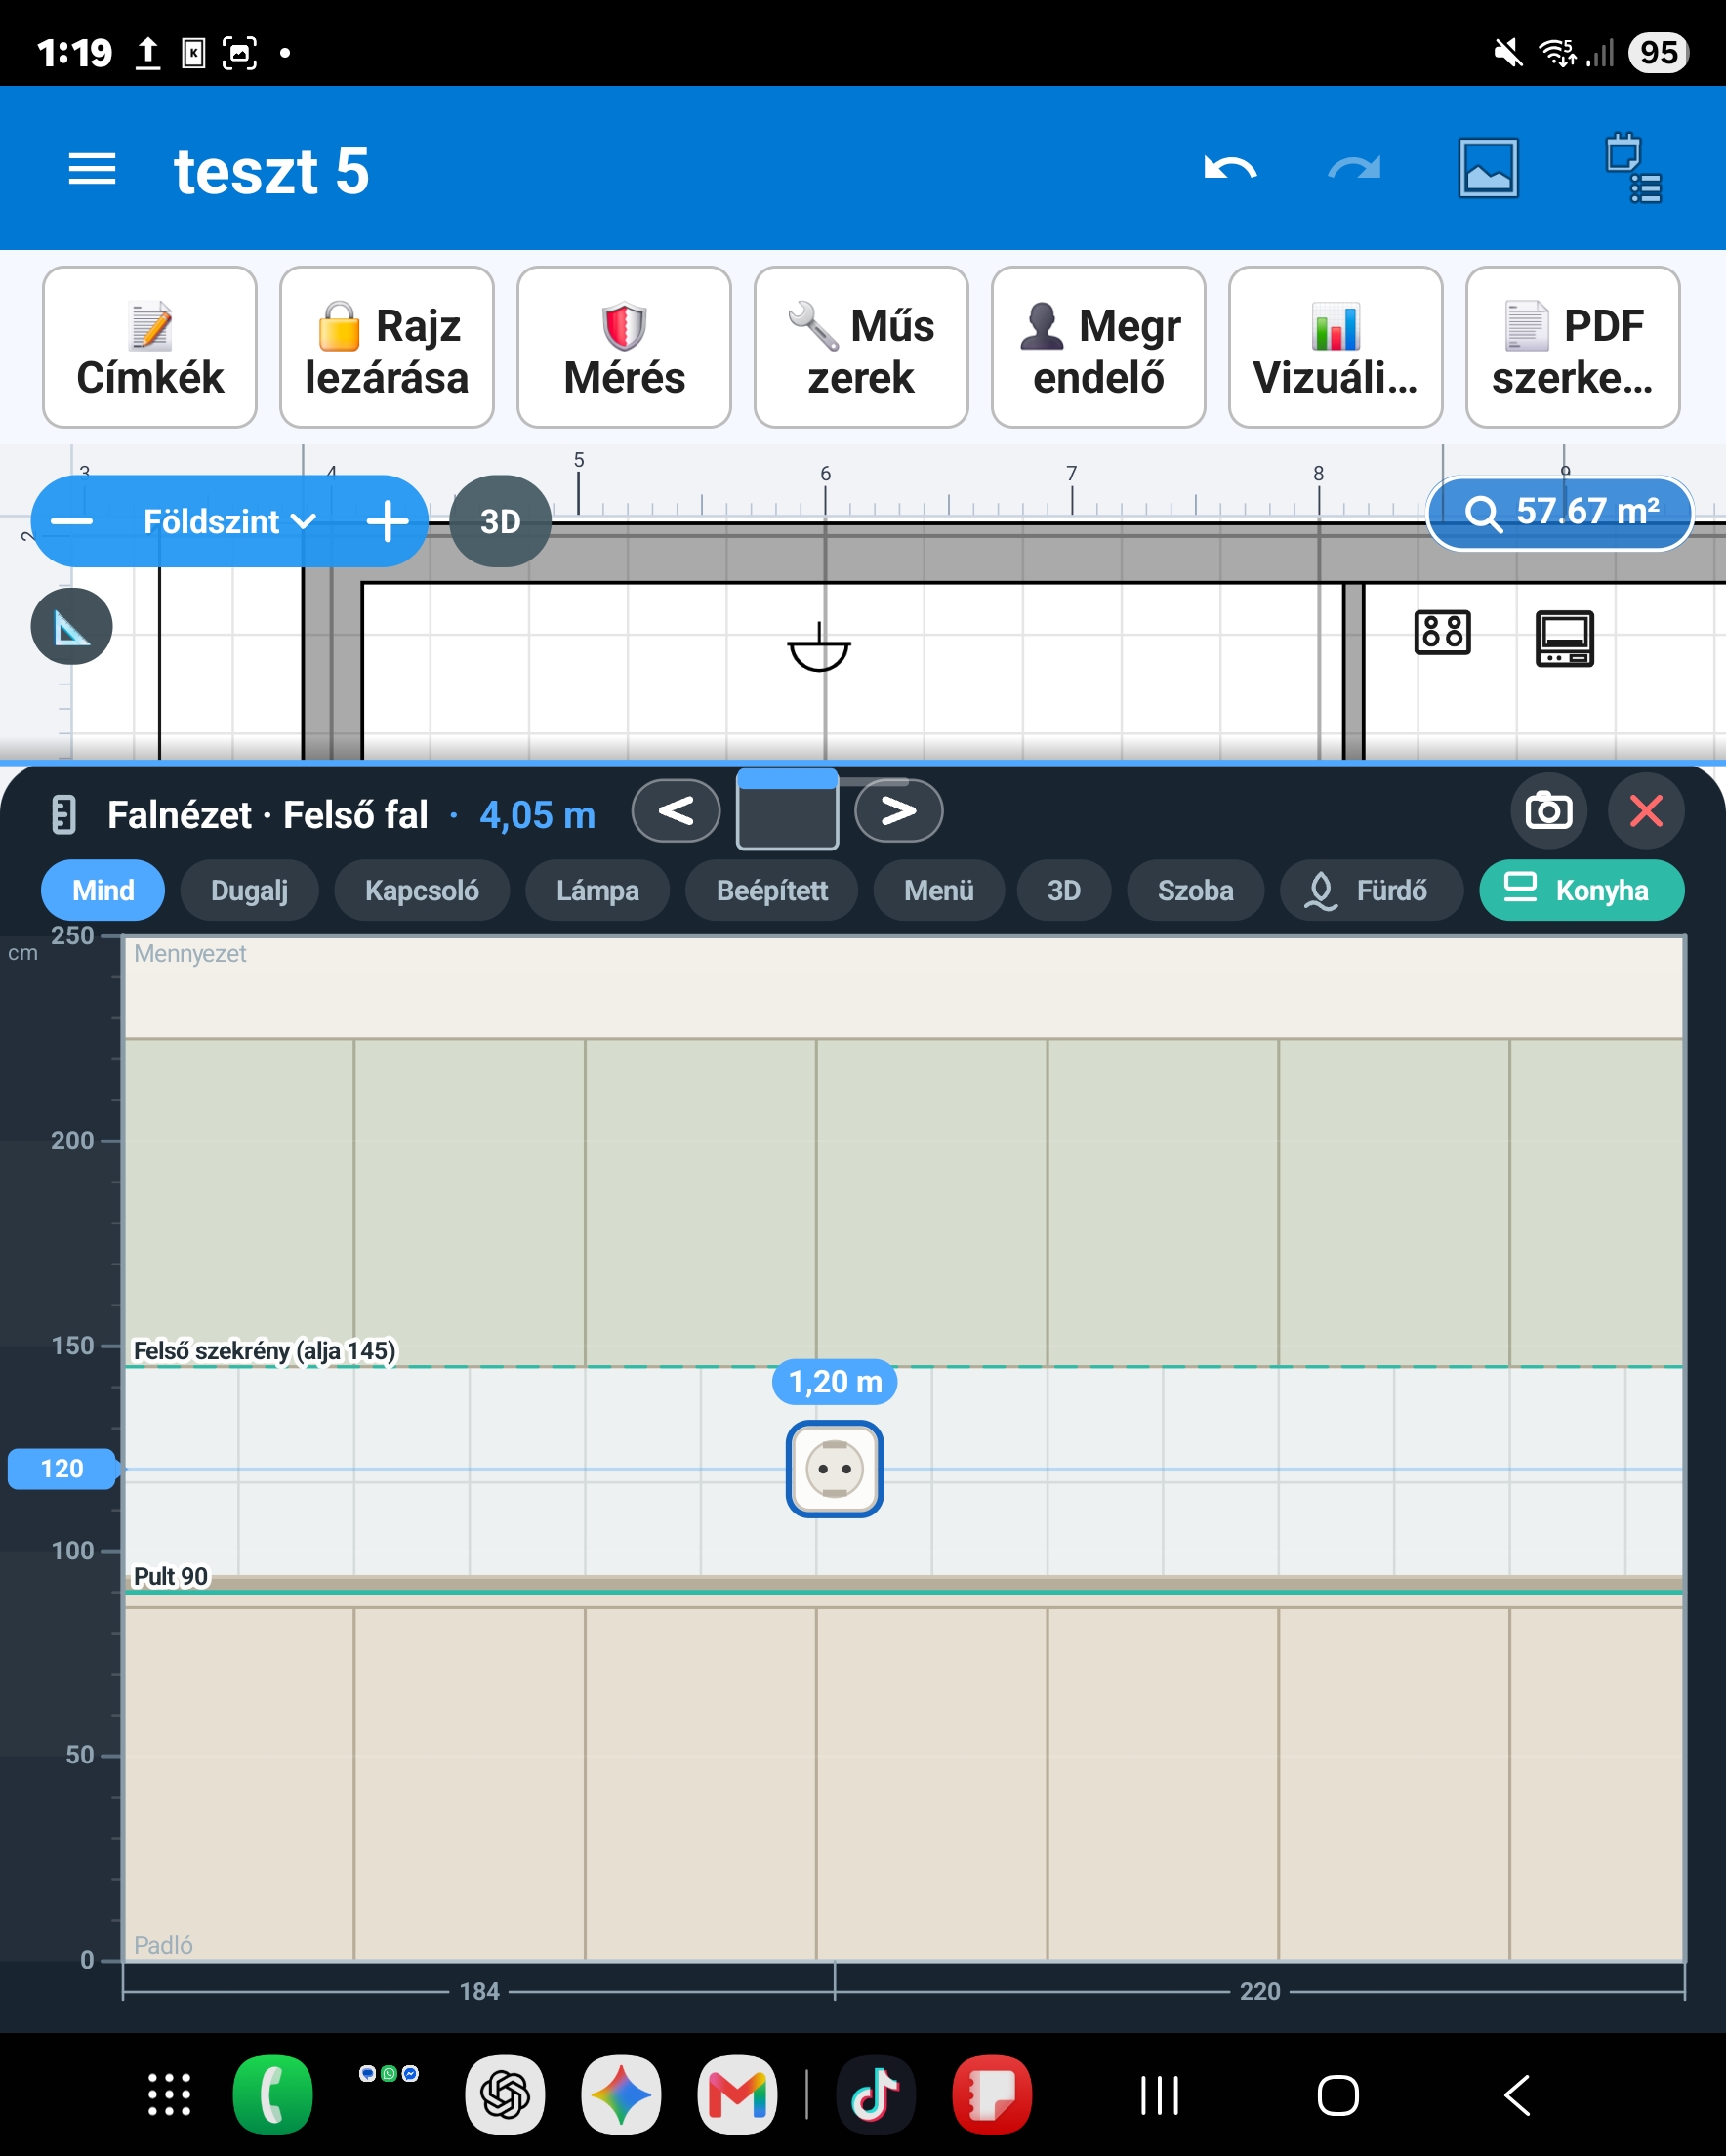Screen dimensions: 1726x2156
Task: Click the 120 height marker on scale
Action: click(x=62, y=1468)
